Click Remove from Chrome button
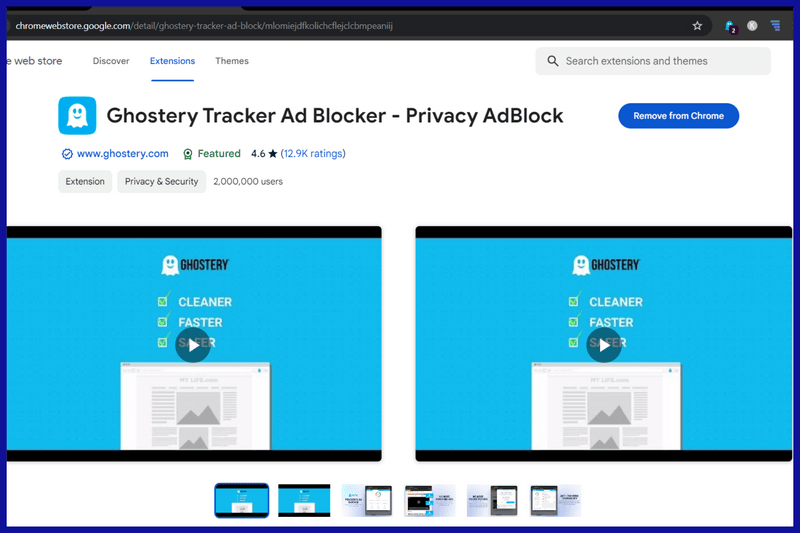 [x=678, y=116]
